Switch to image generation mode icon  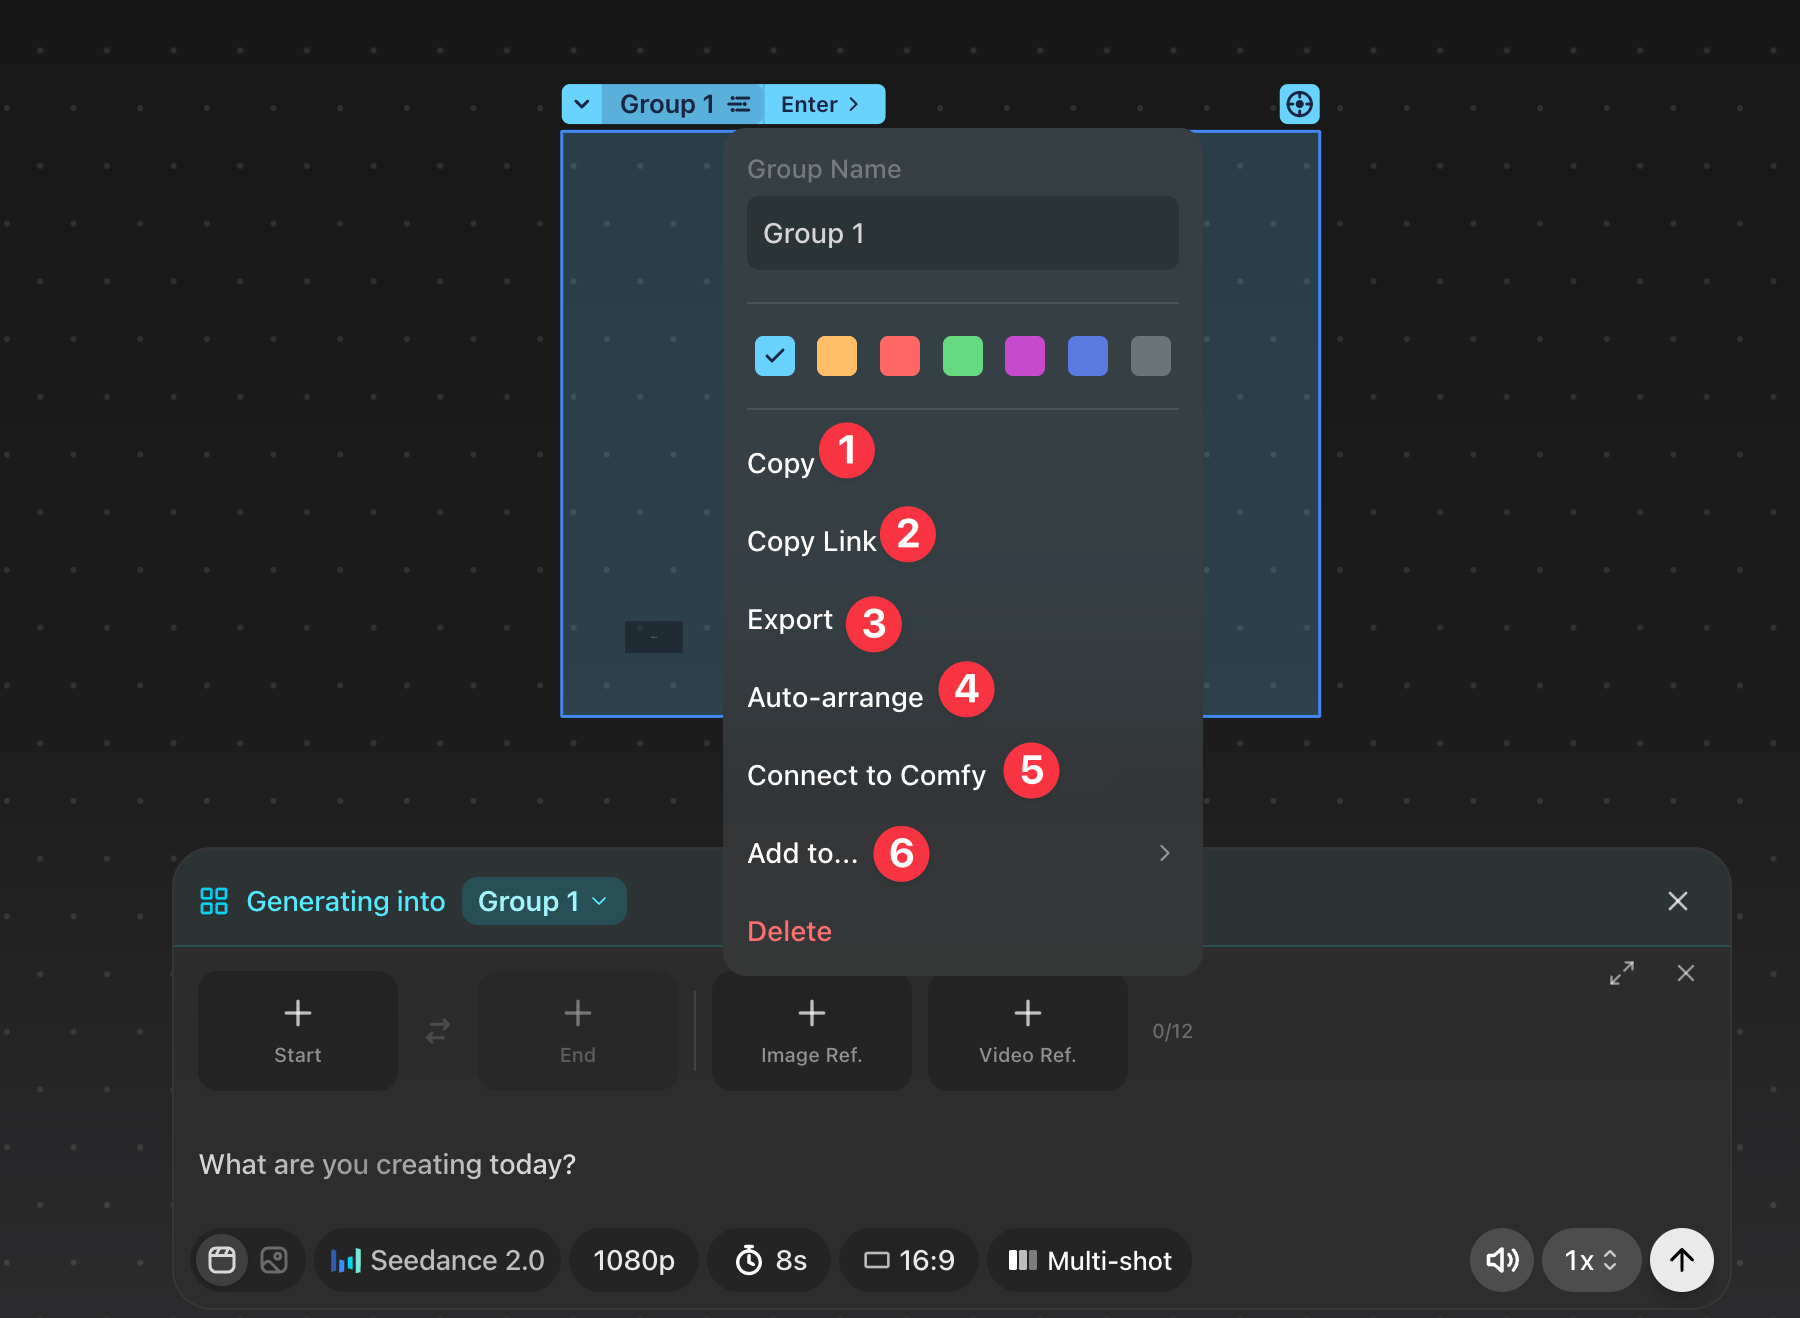274,1260
